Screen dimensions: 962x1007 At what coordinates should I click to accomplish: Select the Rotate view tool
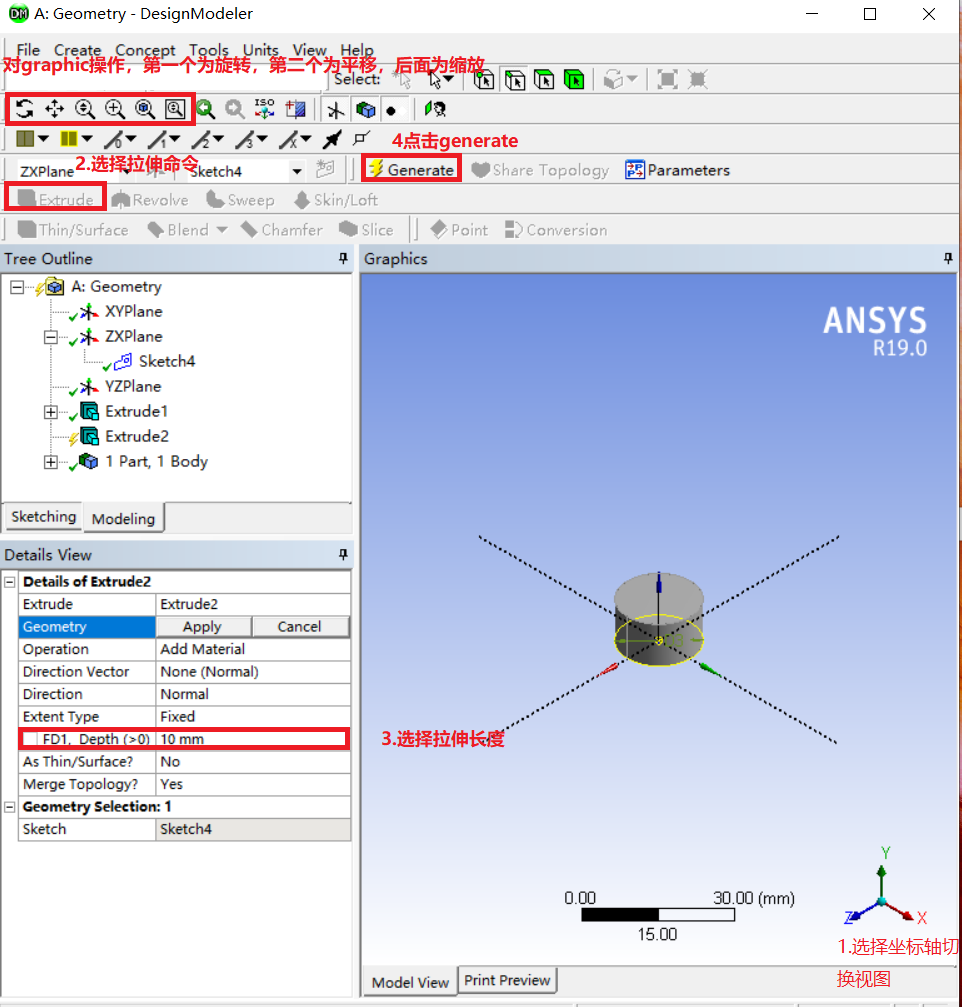(x=24, y=109)
